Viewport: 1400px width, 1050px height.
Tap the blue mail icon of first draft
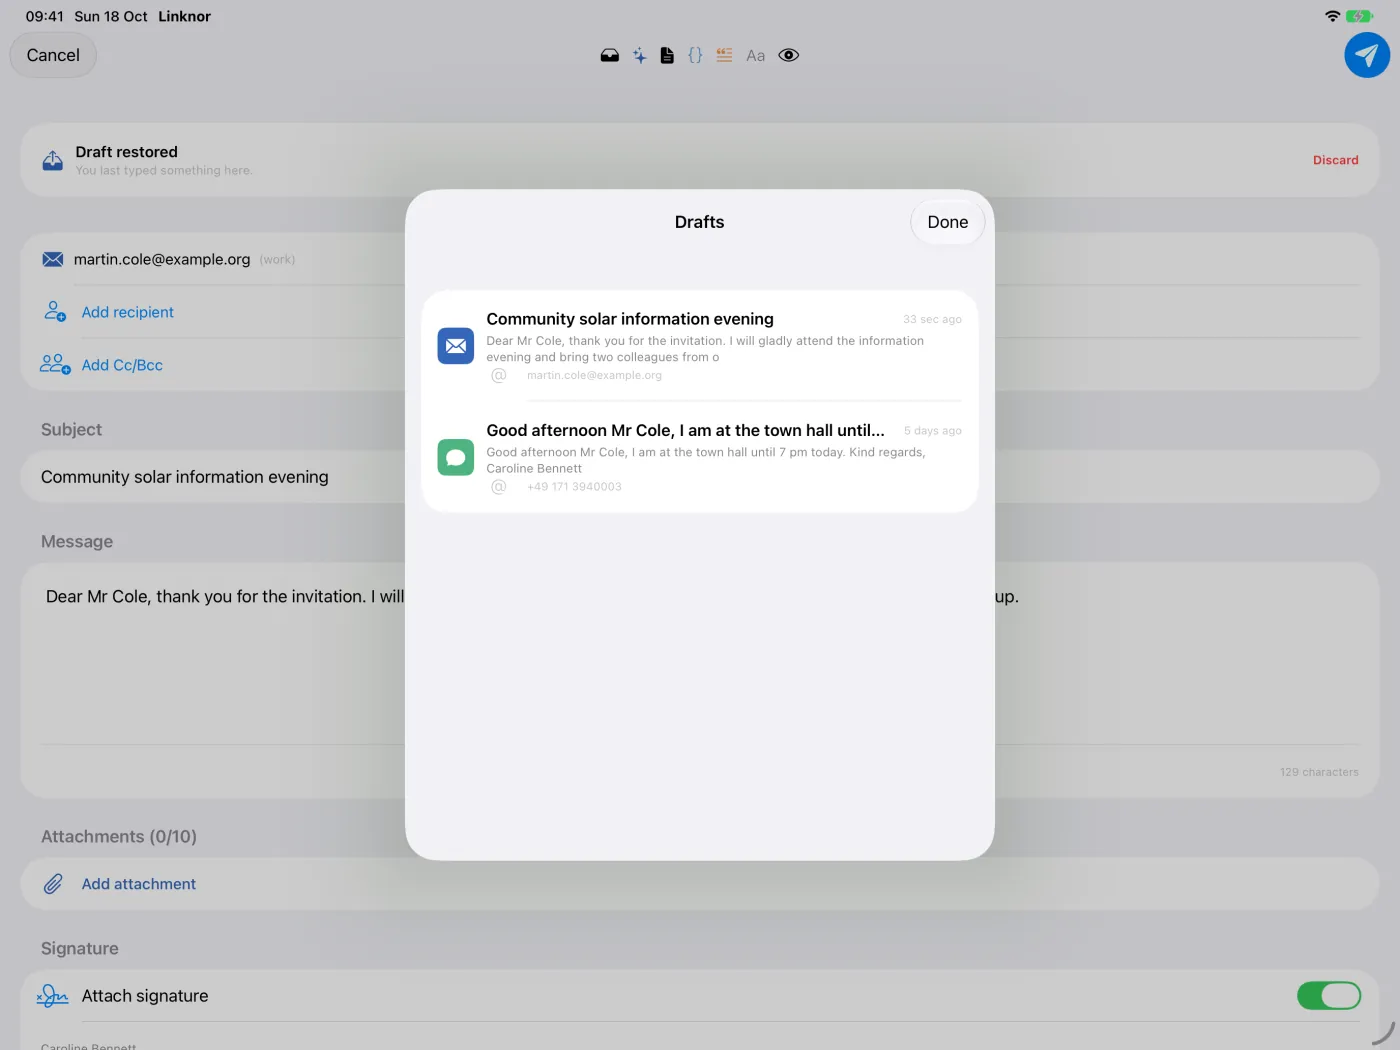[x=456, y=346]
